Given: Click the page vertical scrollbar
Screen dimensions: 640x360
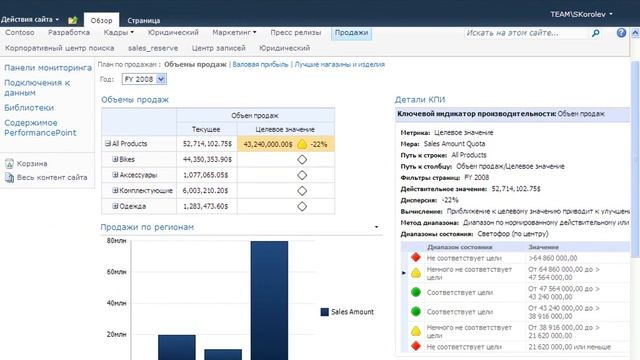Looking at the screenshot, I should 635,159.
